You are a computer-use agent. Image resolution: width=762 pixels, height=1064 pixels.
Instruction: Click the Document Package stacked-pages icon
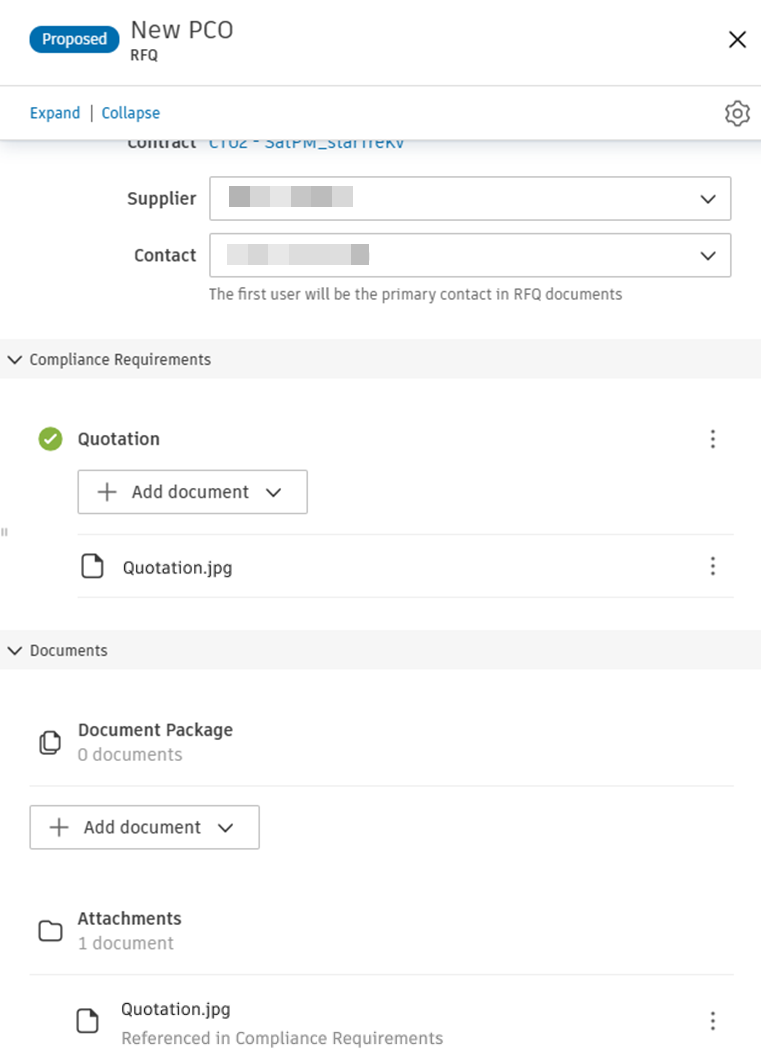point(49,741)
